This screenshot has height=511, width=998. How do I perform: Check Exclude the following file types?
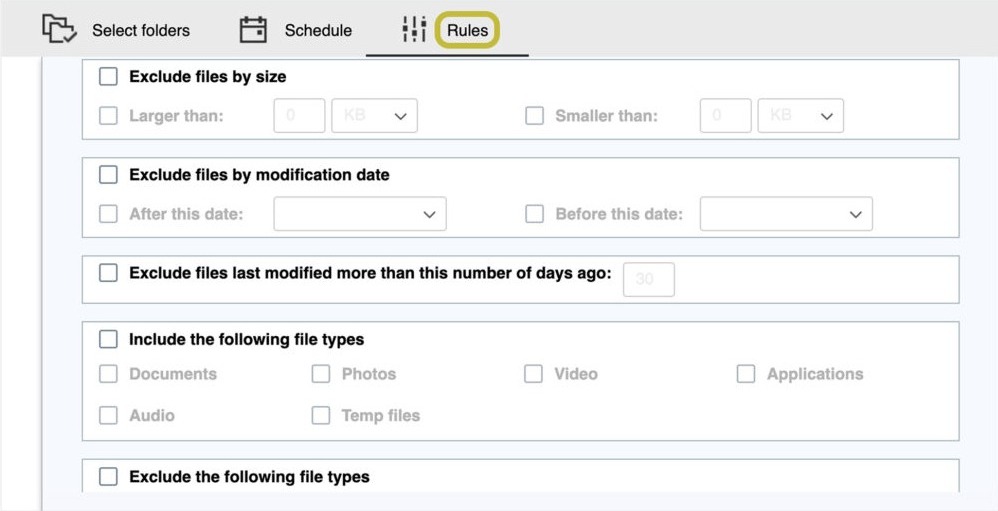(108, 477)
